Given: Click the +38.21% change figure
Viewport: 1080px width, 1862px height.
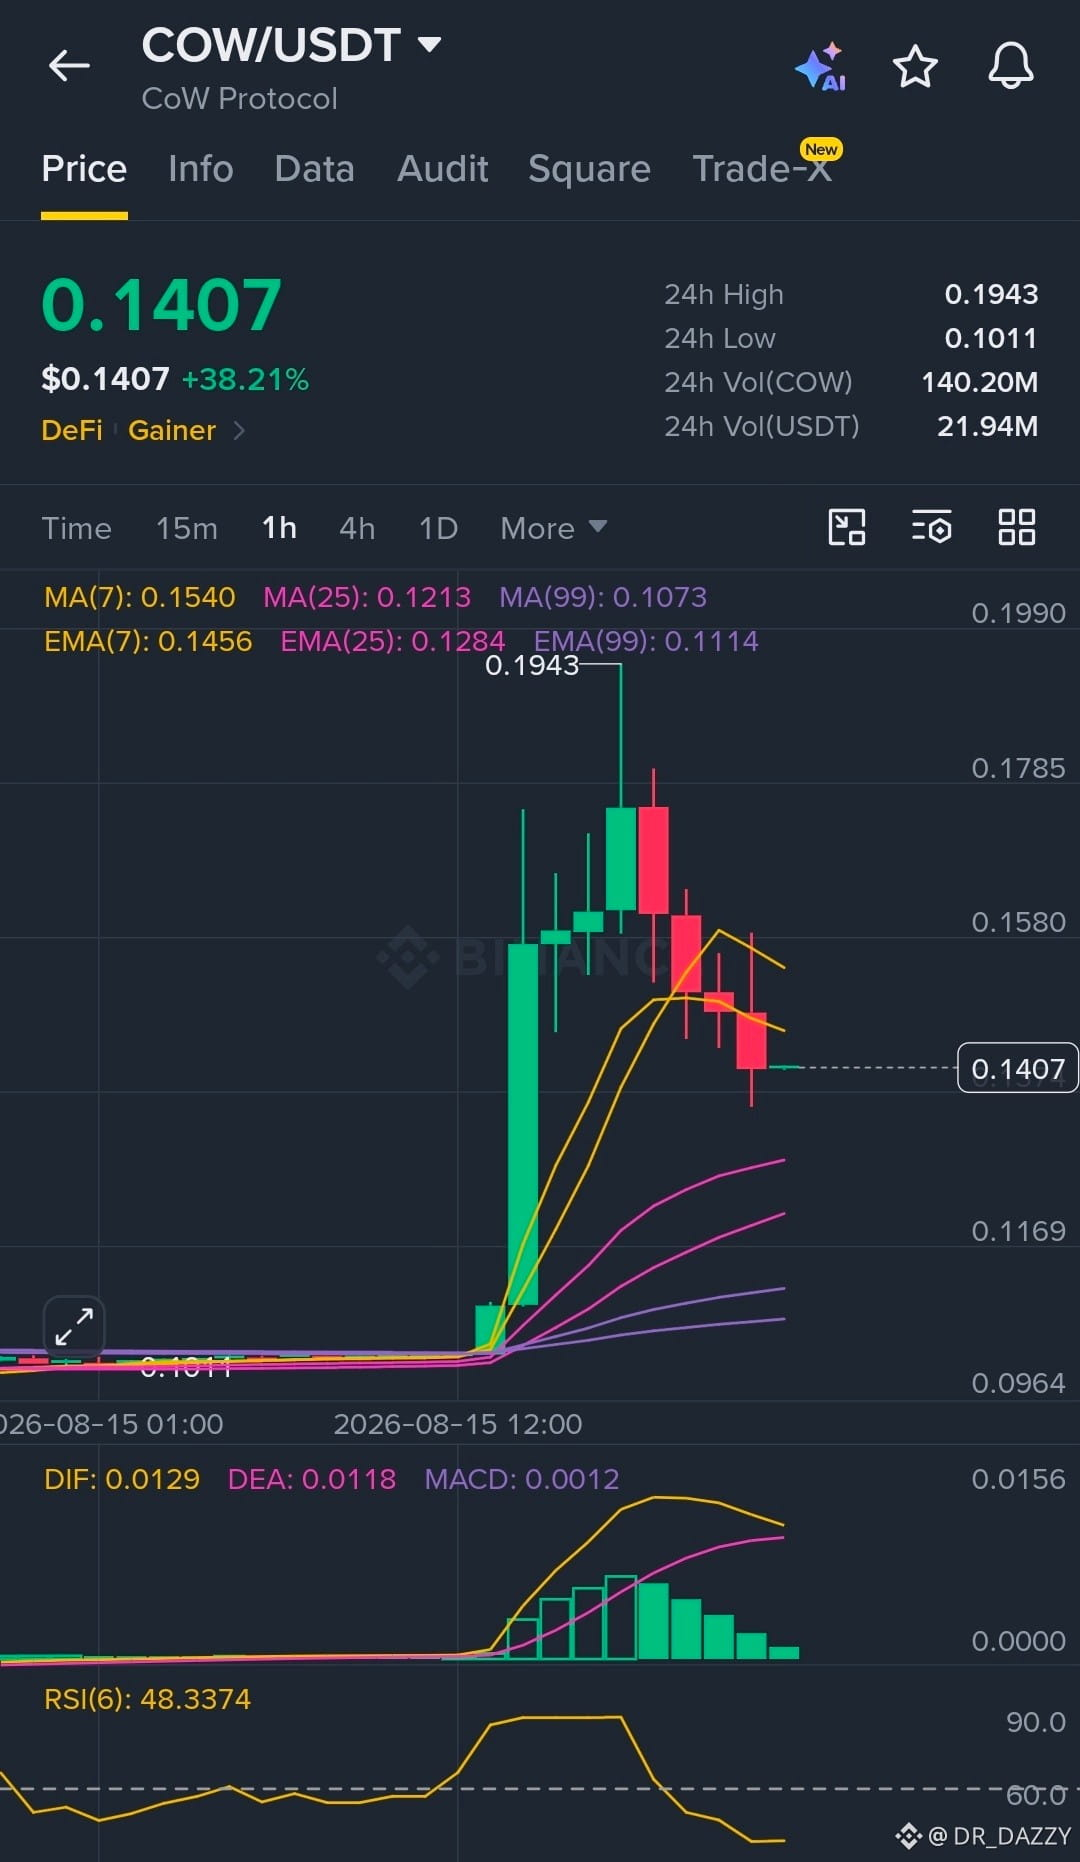Looking at the screenshot, I should tap(245, 379).
